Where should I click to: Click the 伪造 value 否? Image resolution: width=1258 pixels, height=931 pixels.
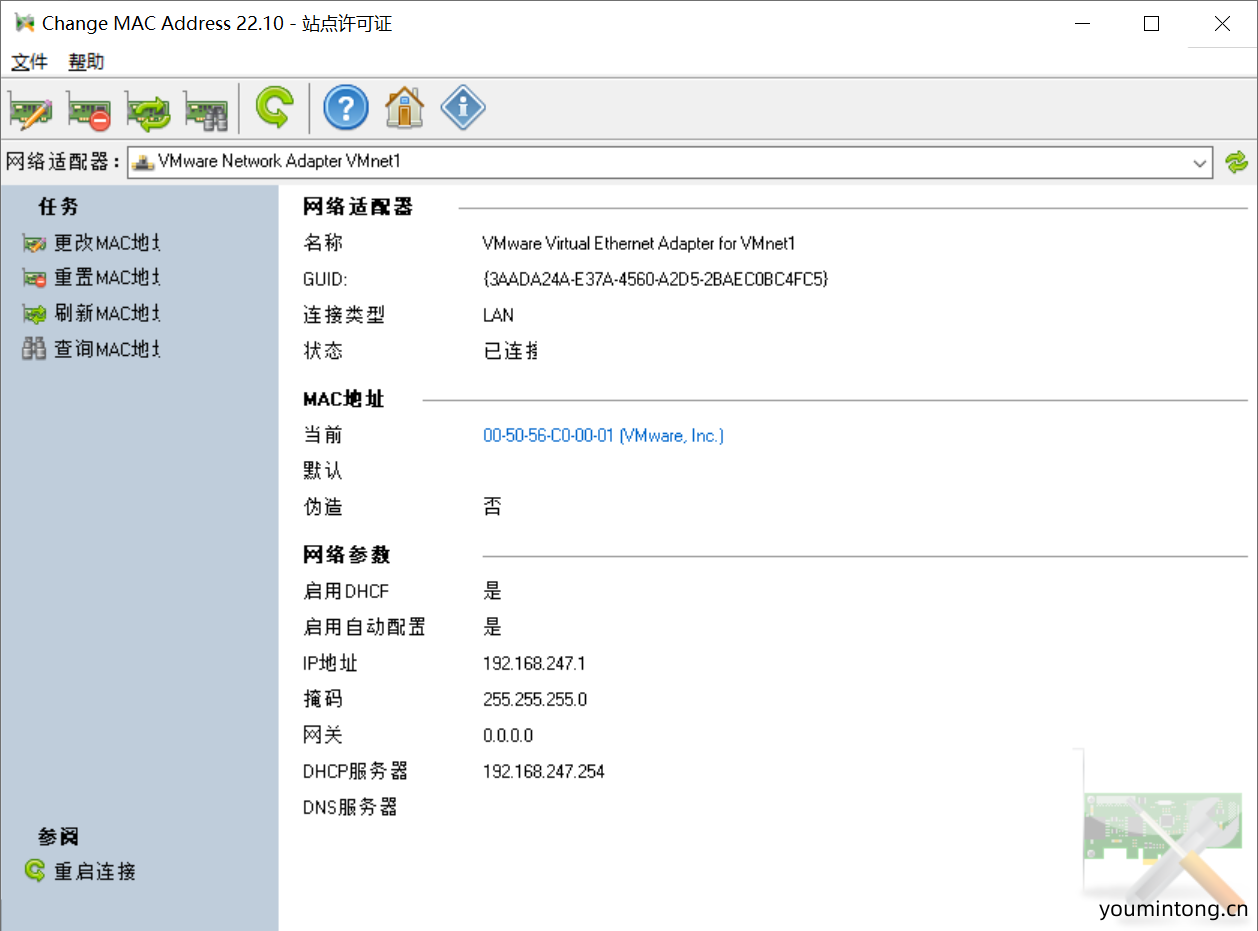coord(492,507)
